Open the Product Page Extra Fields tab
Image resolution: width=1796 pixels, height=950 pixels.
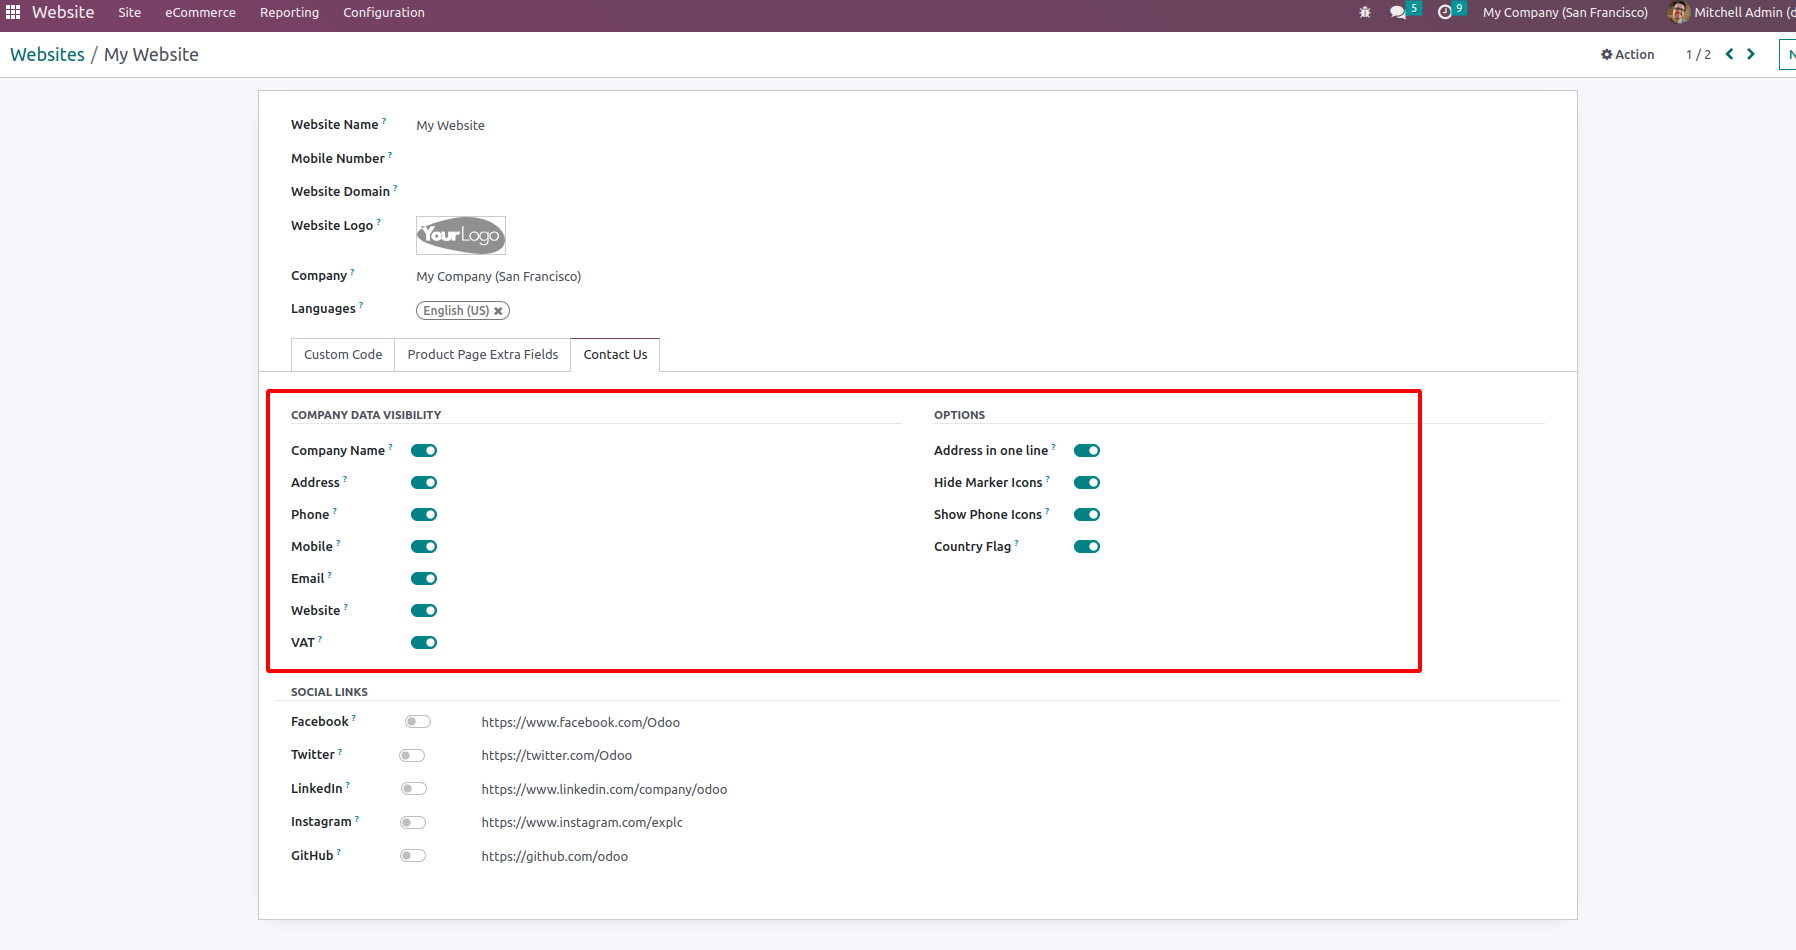[483, 355]
